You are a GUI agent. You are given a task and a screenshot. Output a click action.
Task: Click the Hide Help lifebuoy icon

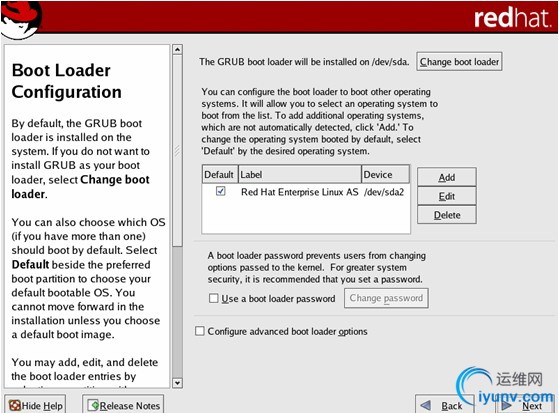click(x=15, y=405)
